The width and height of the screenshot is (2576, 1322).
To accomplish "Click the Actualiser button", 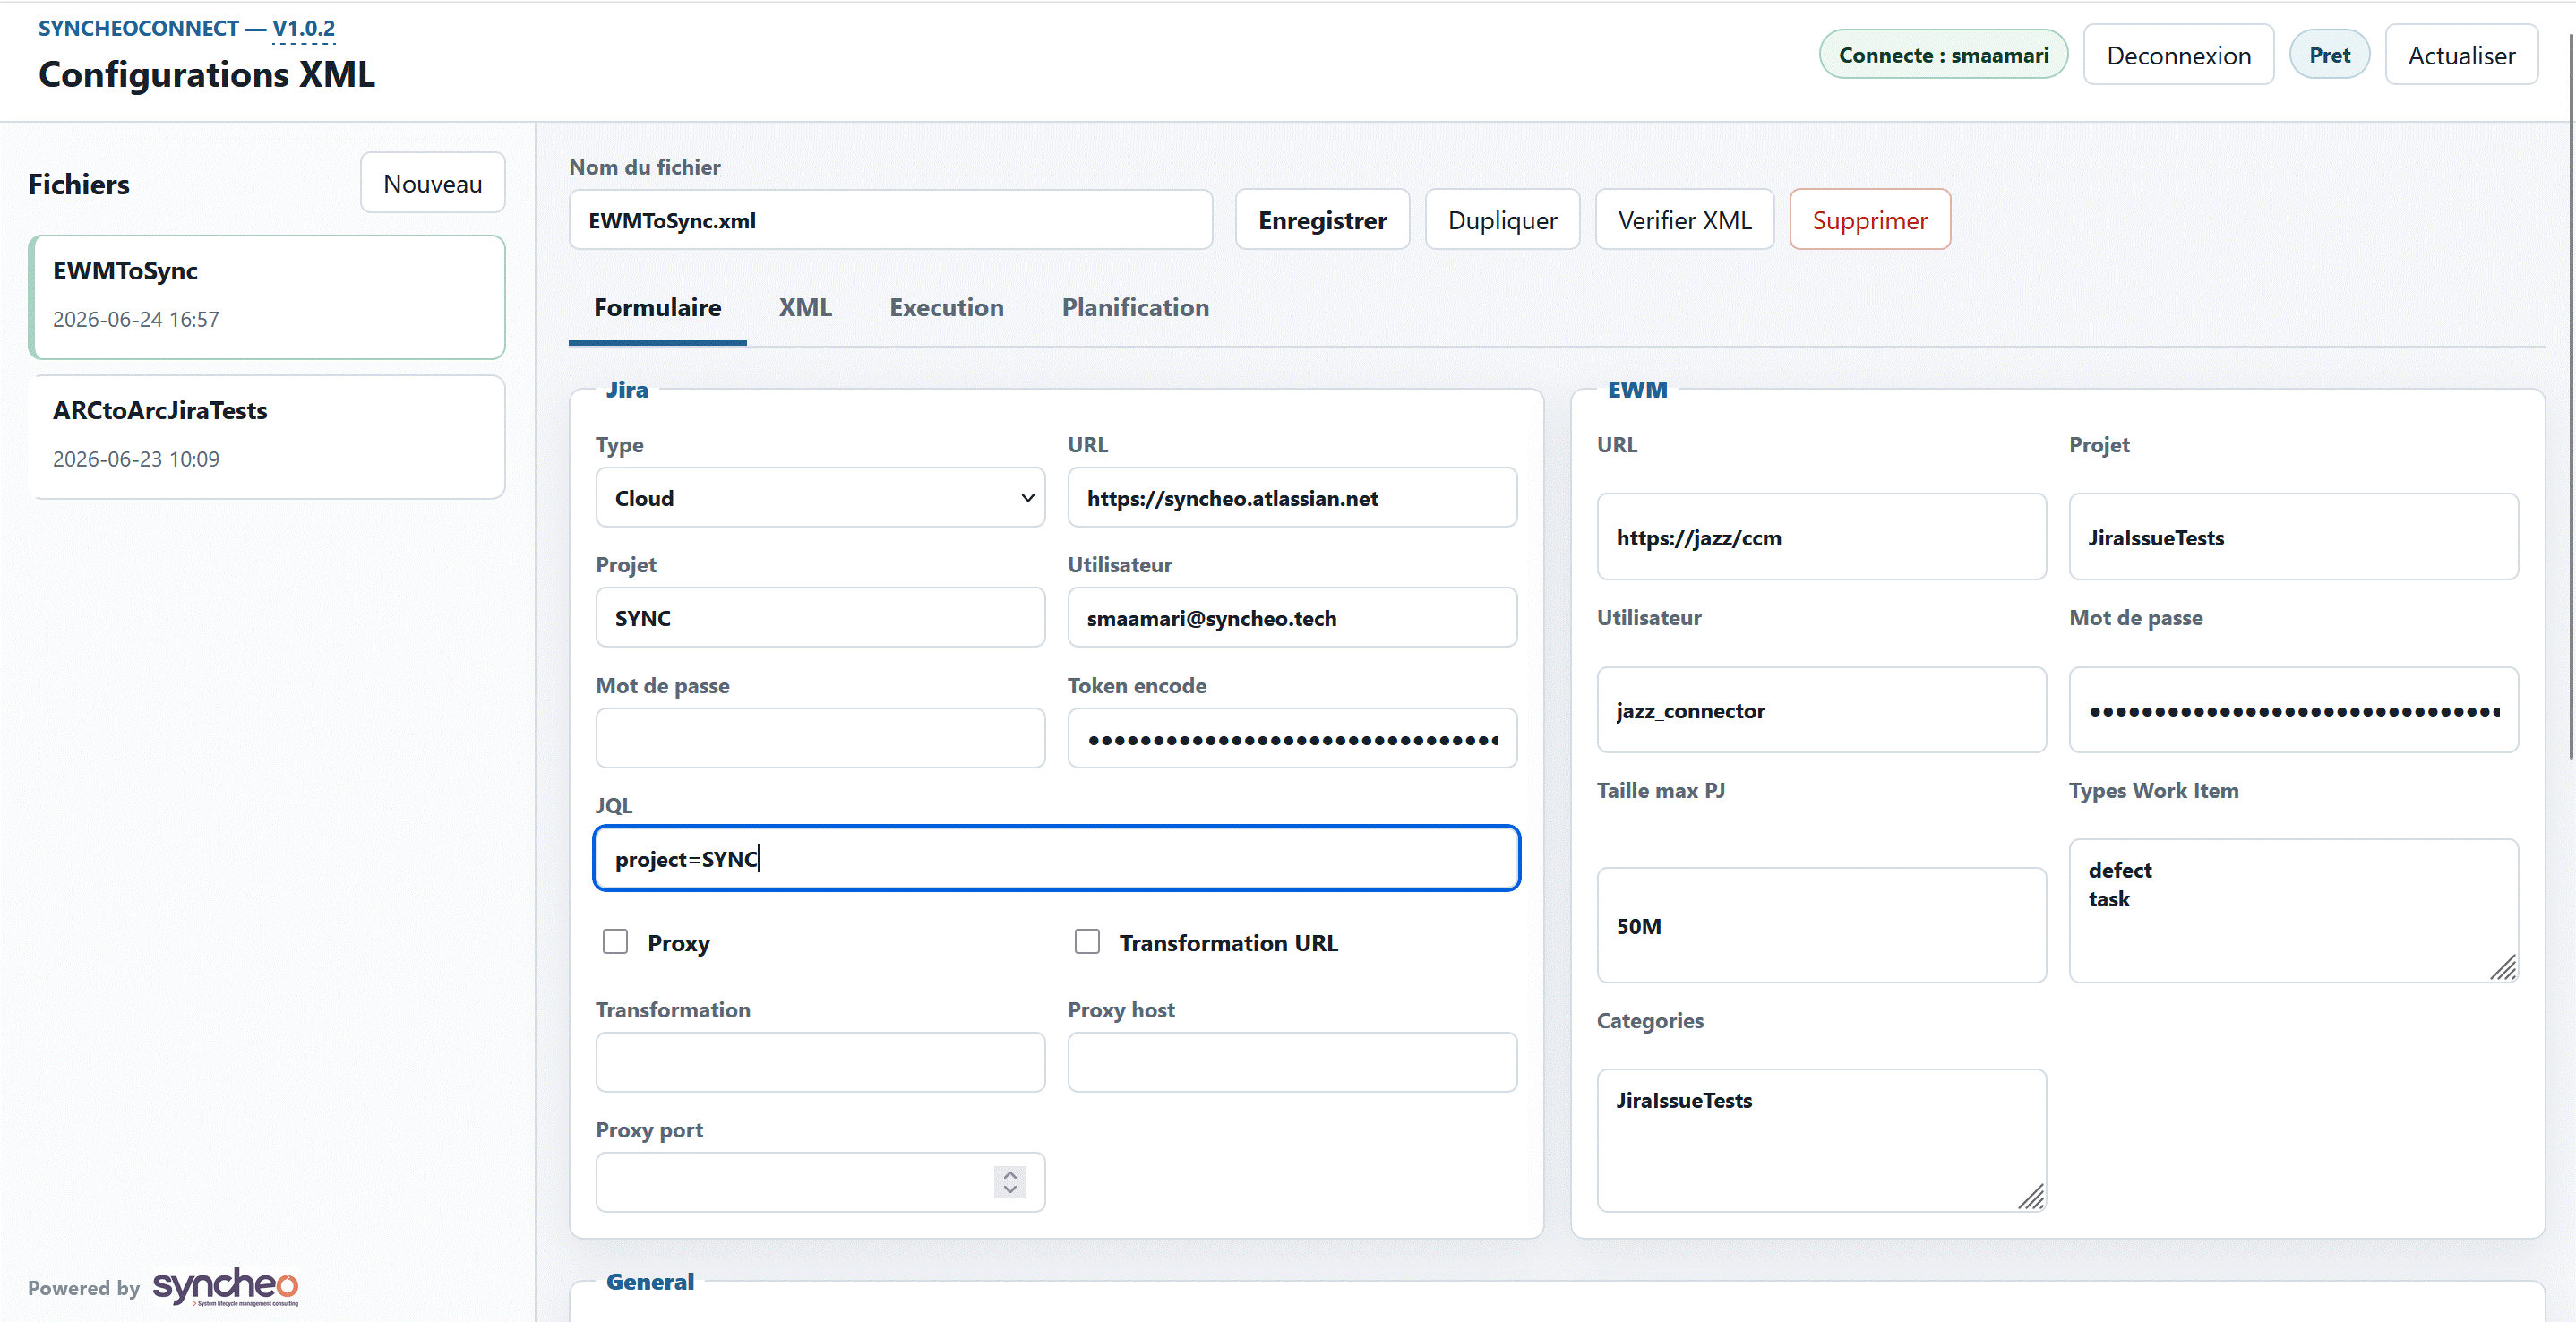I will coord(2461,56).
